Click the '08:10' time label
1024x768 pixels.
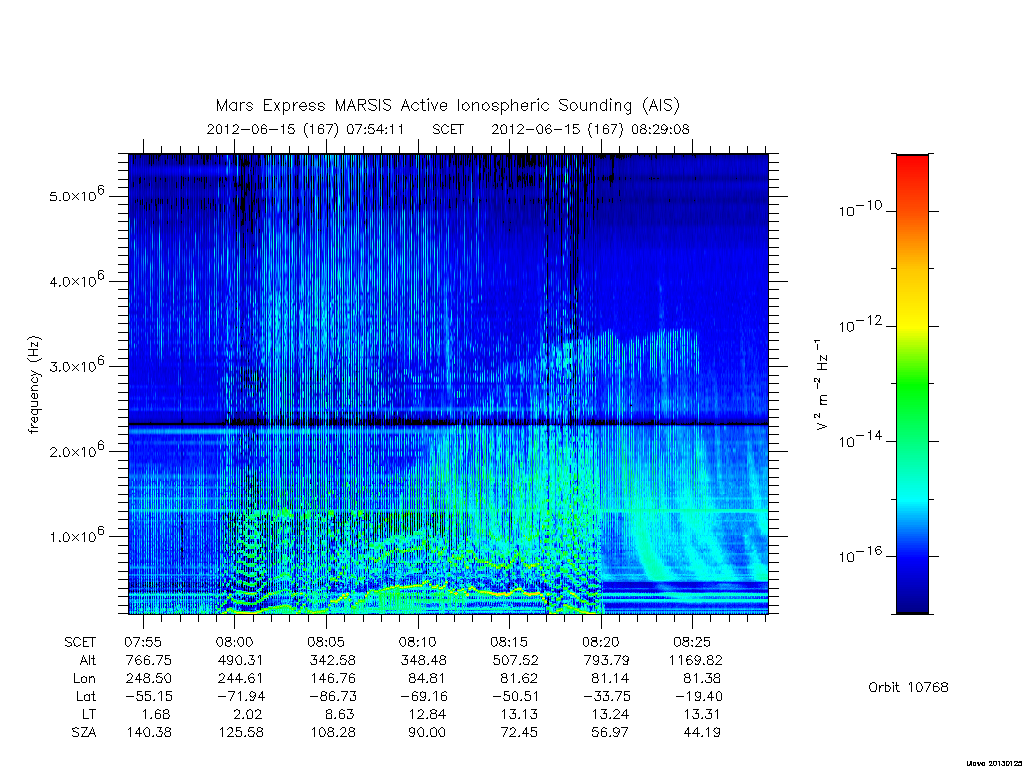[417, 643]
